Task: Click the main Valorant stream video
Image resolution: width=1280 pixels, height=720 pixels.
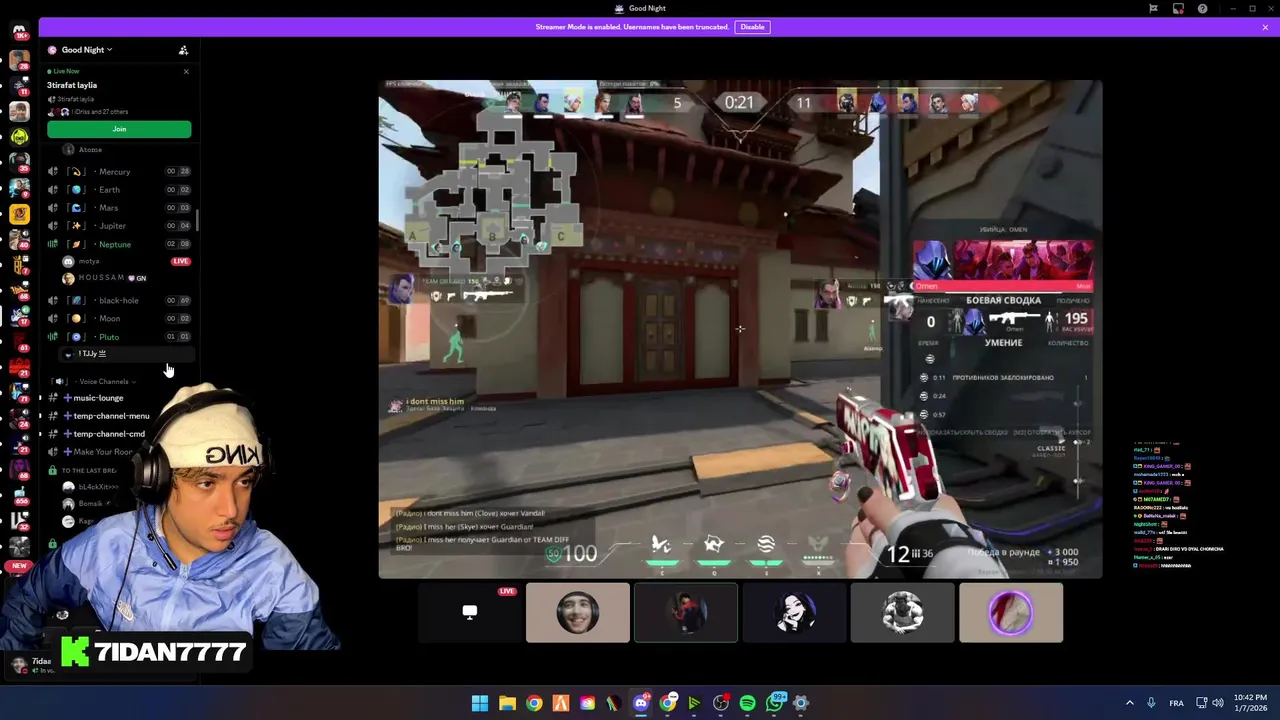Action: (740, 329)
